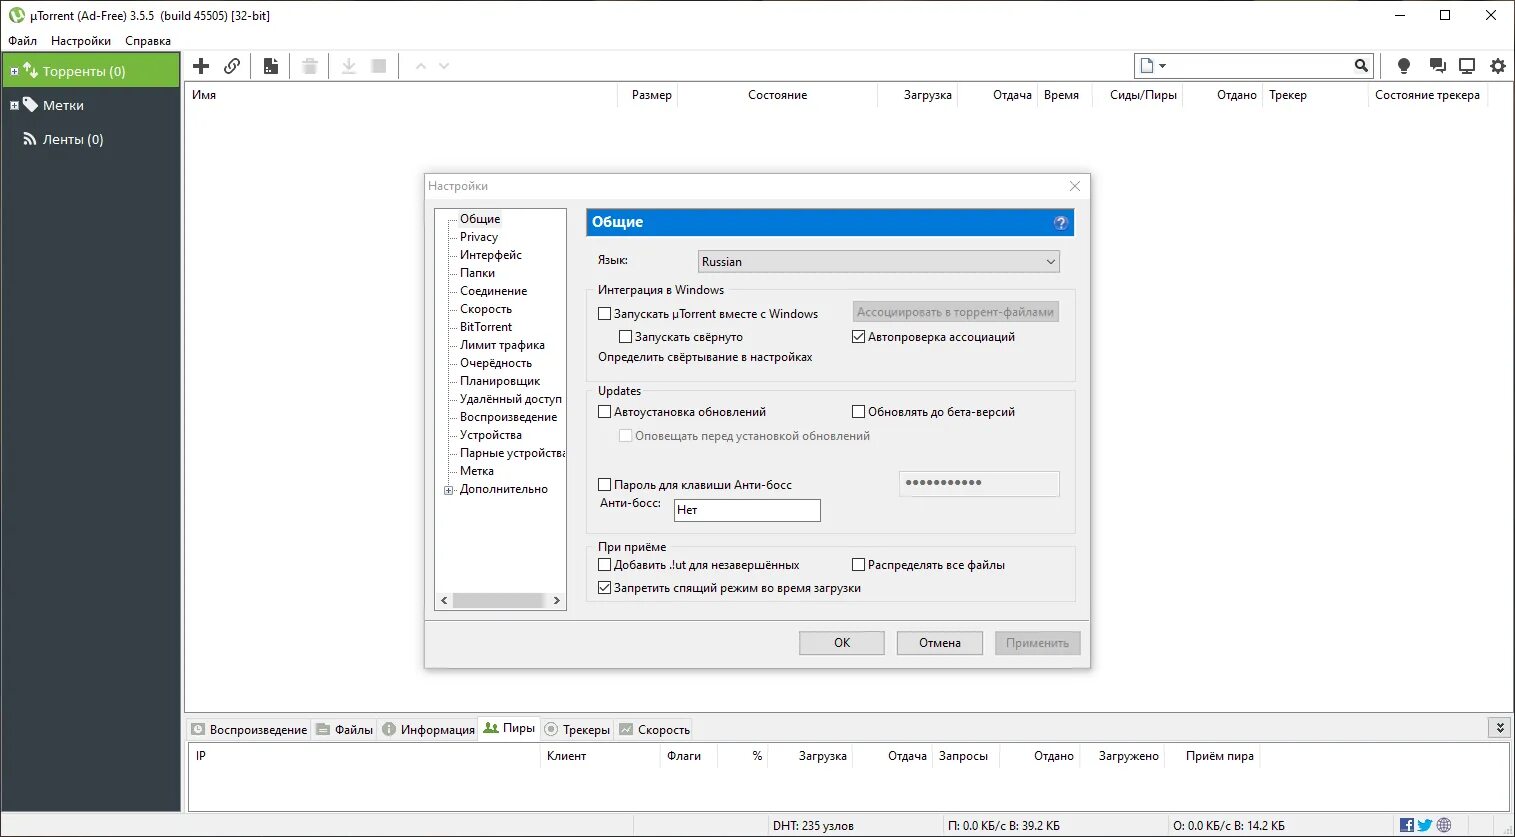Screen dimensions: 1515x837
Task: Click the Add Torrent from URL link icon
Action: [x=232, y=66]
